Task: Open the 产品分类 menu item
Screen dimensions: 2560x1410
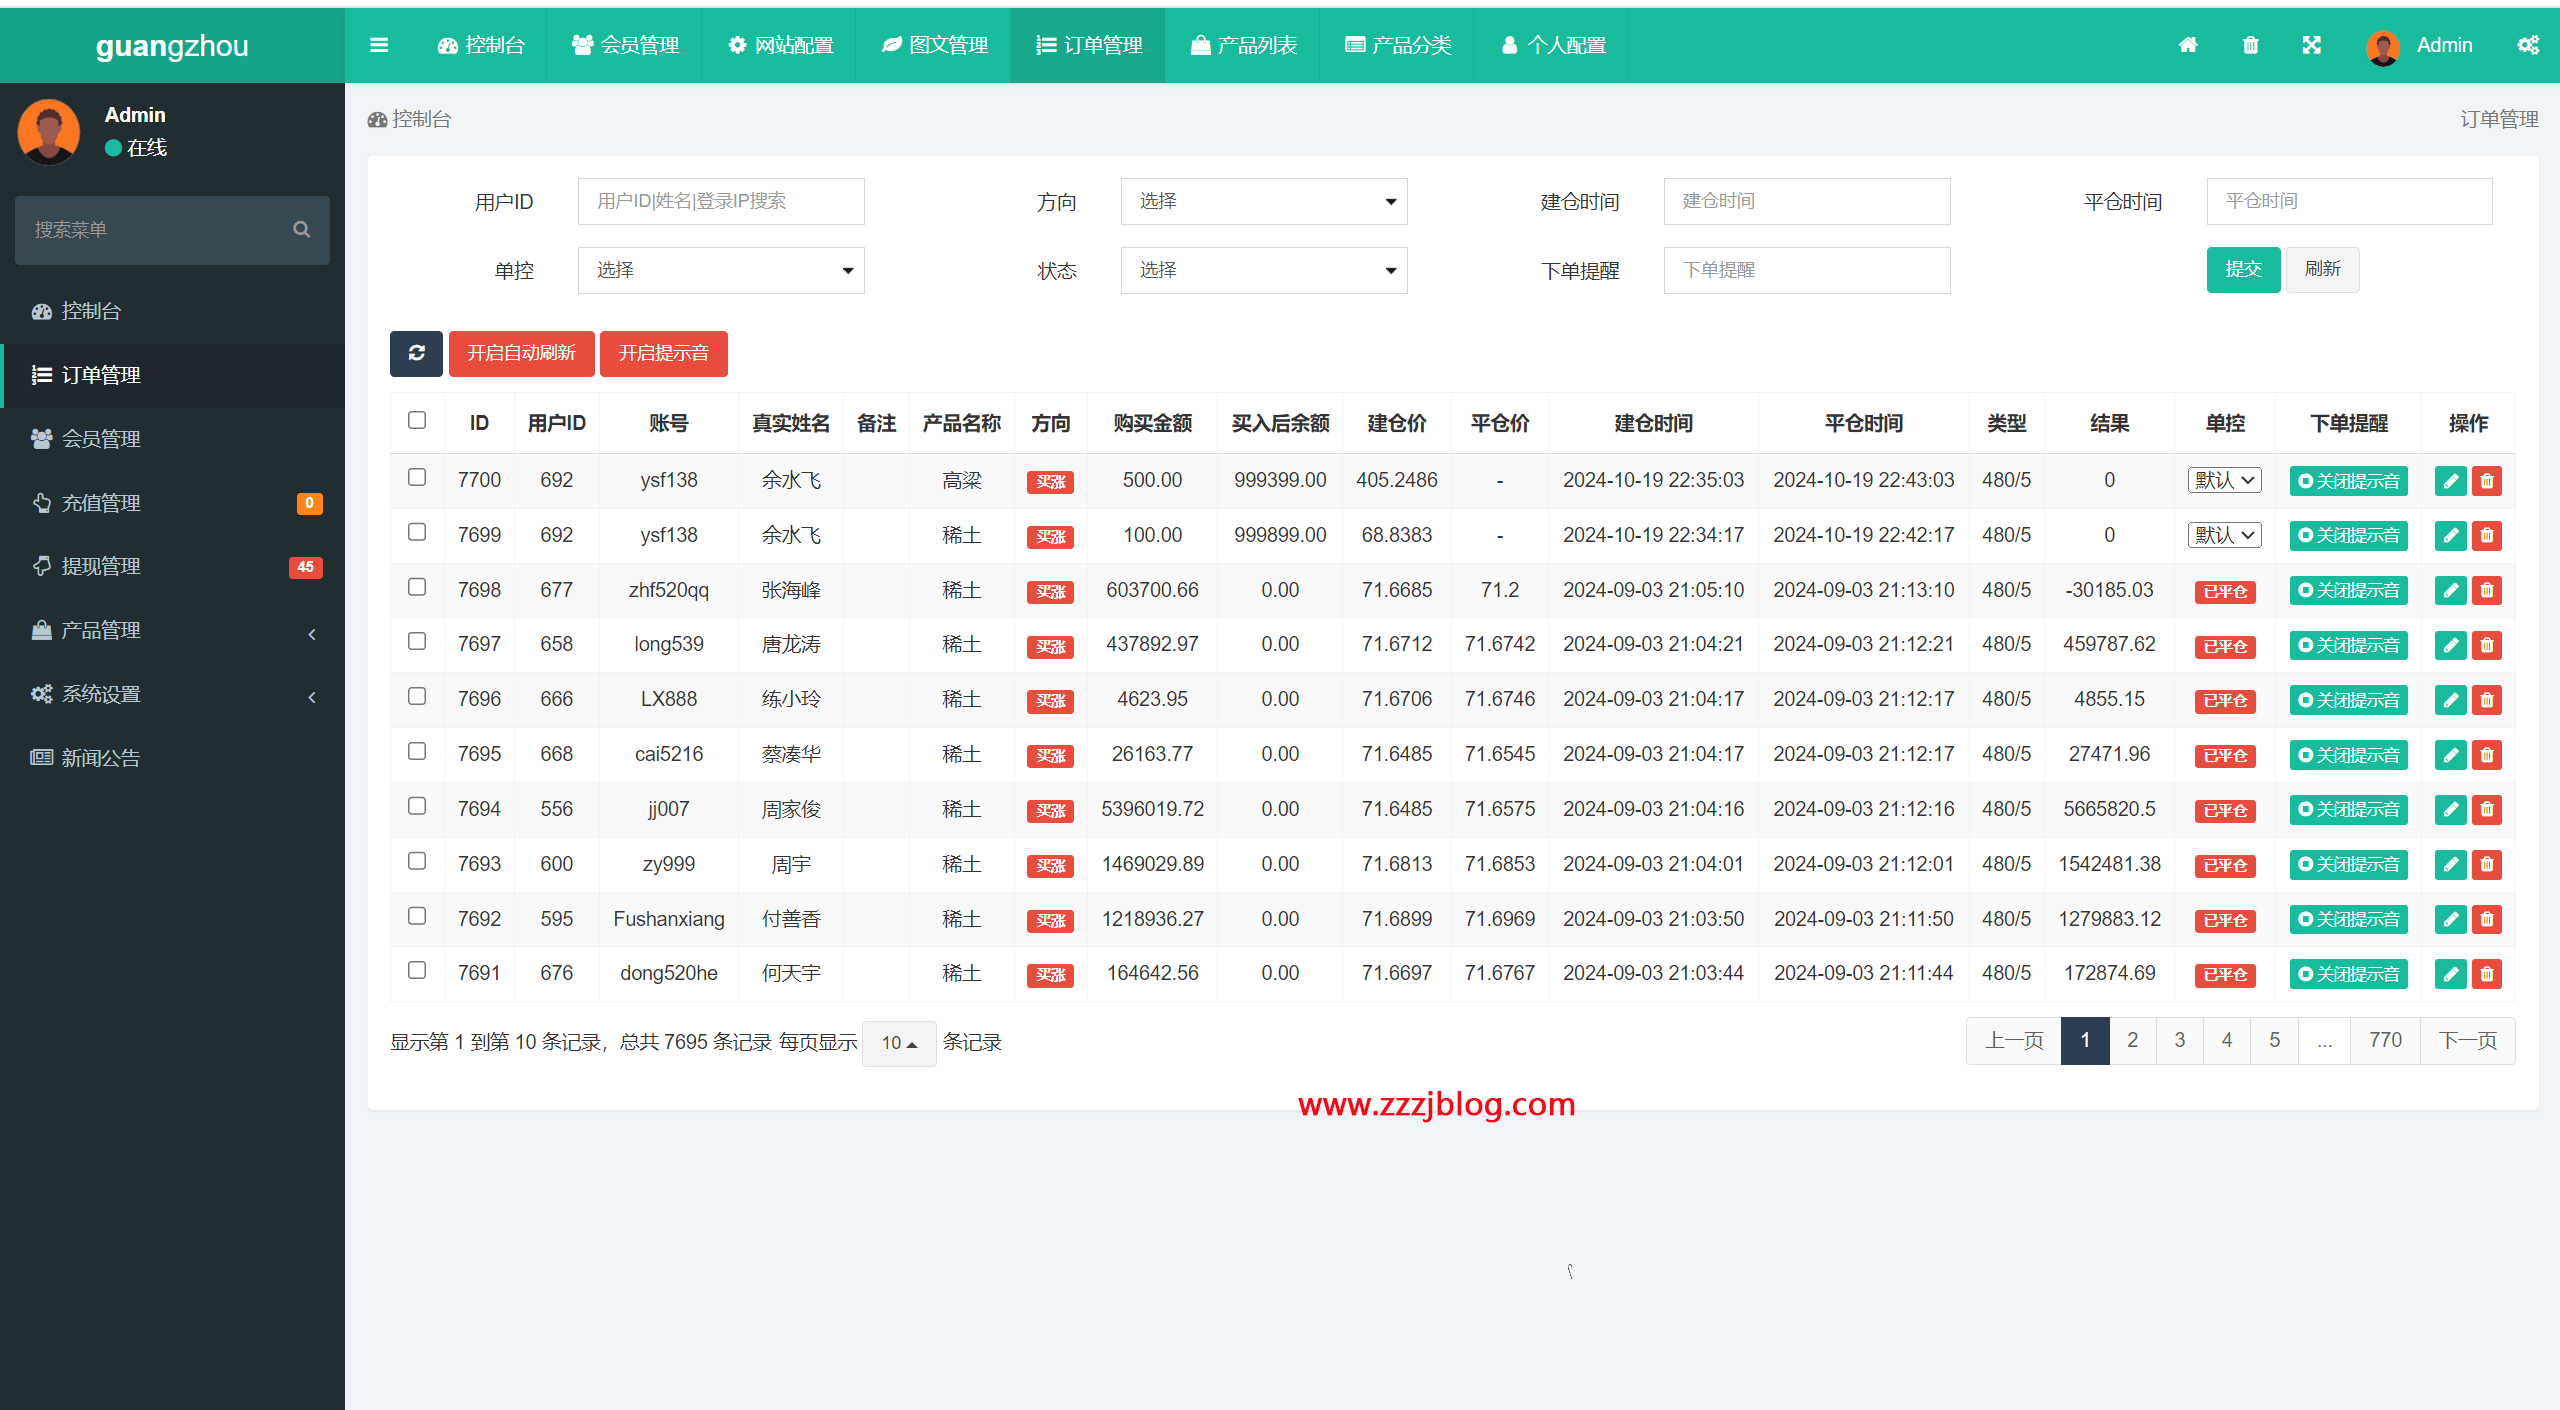Action: point(1397,45)
